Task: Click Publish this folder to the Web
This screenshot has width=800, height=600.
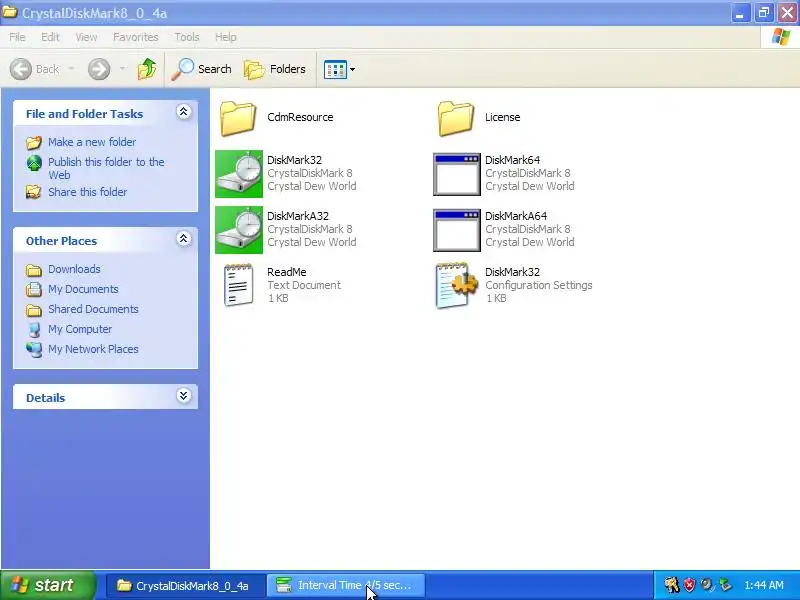Action: [x=106, y=168]
